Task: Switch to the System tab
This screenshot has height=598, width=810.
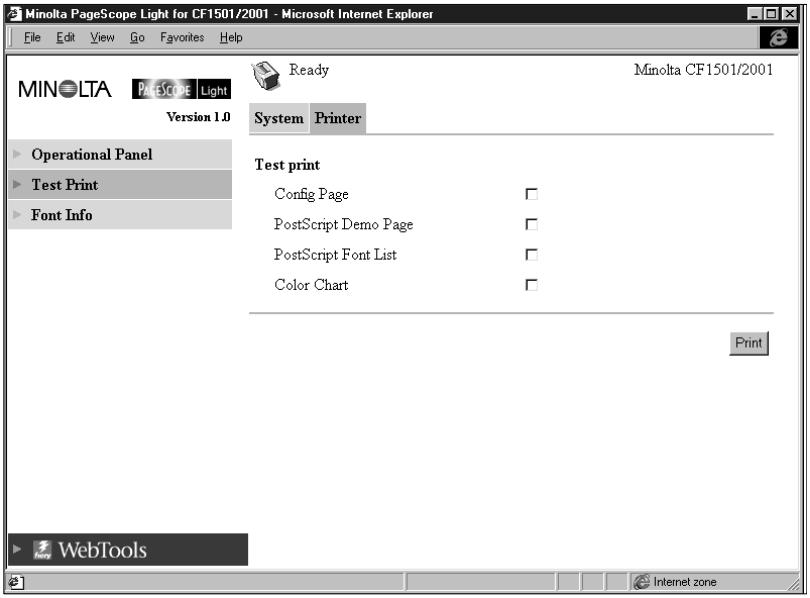Action: (x=279, y=118)
